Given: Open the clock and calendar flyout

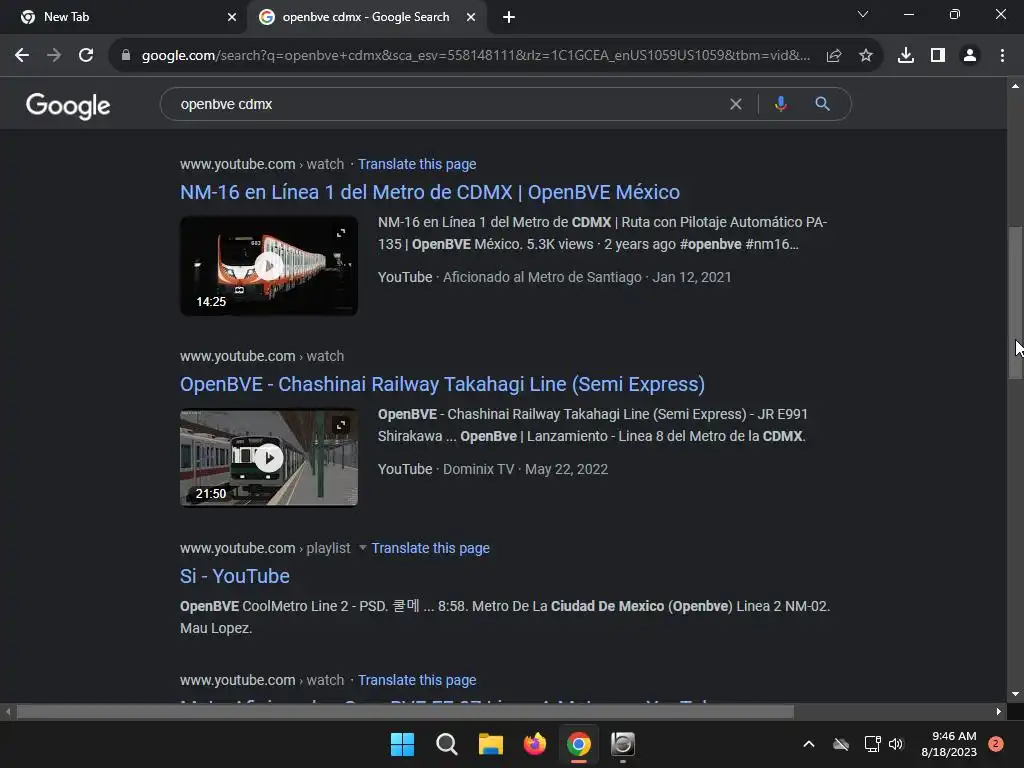Looking at the screenshot, I should tap(949, 744).
